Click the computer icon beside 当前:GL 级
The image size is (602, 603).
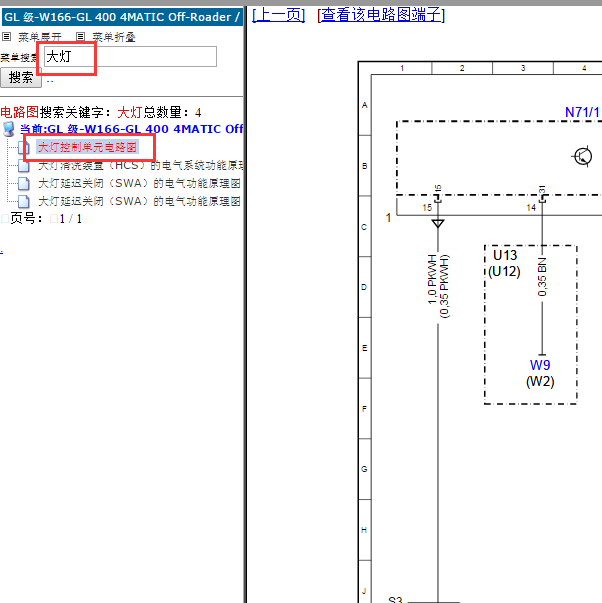pos(8,129)
